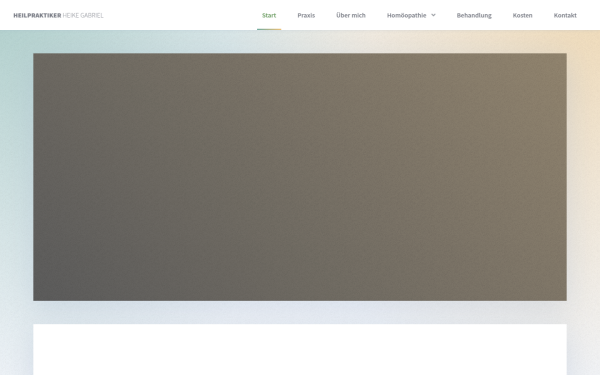Image resolution: width=600 pixels, height=375 pixels.
Task: Go to the Praxis page
Action: click(x=306, y=15)
